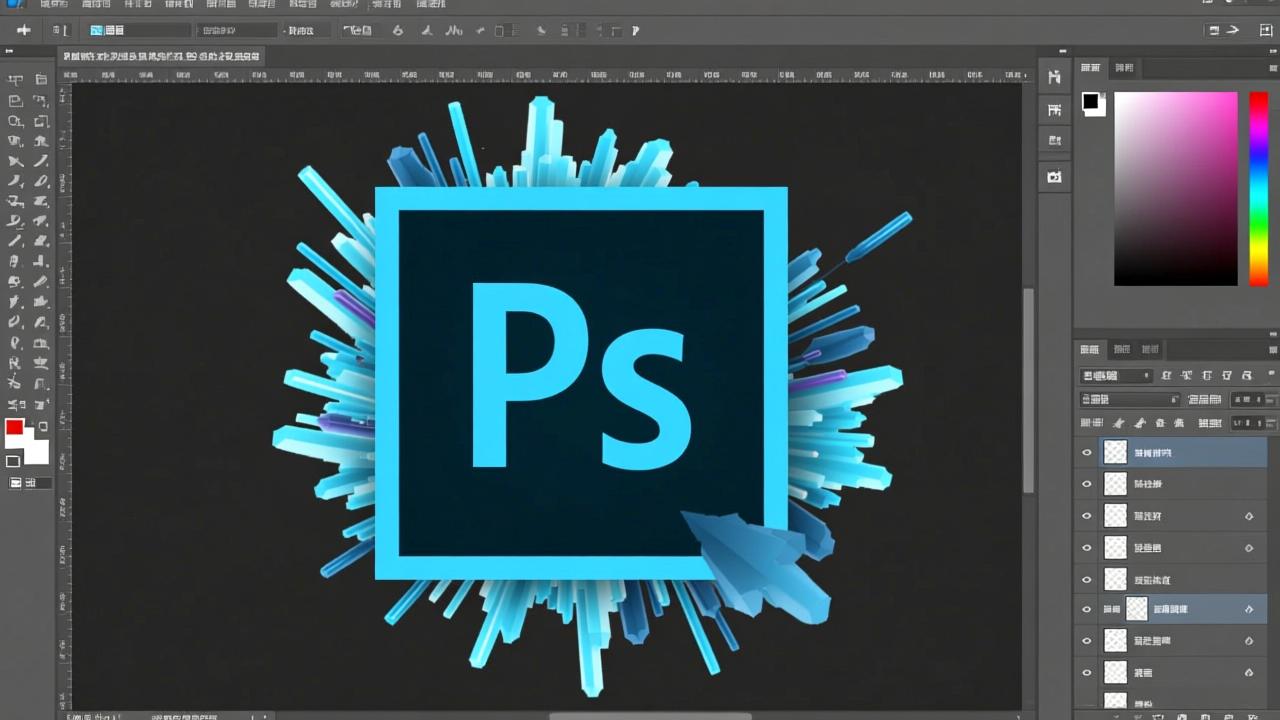Hide the linked layer in the middle of the stack
The image size is (1280, 720).
point(1087,608)
